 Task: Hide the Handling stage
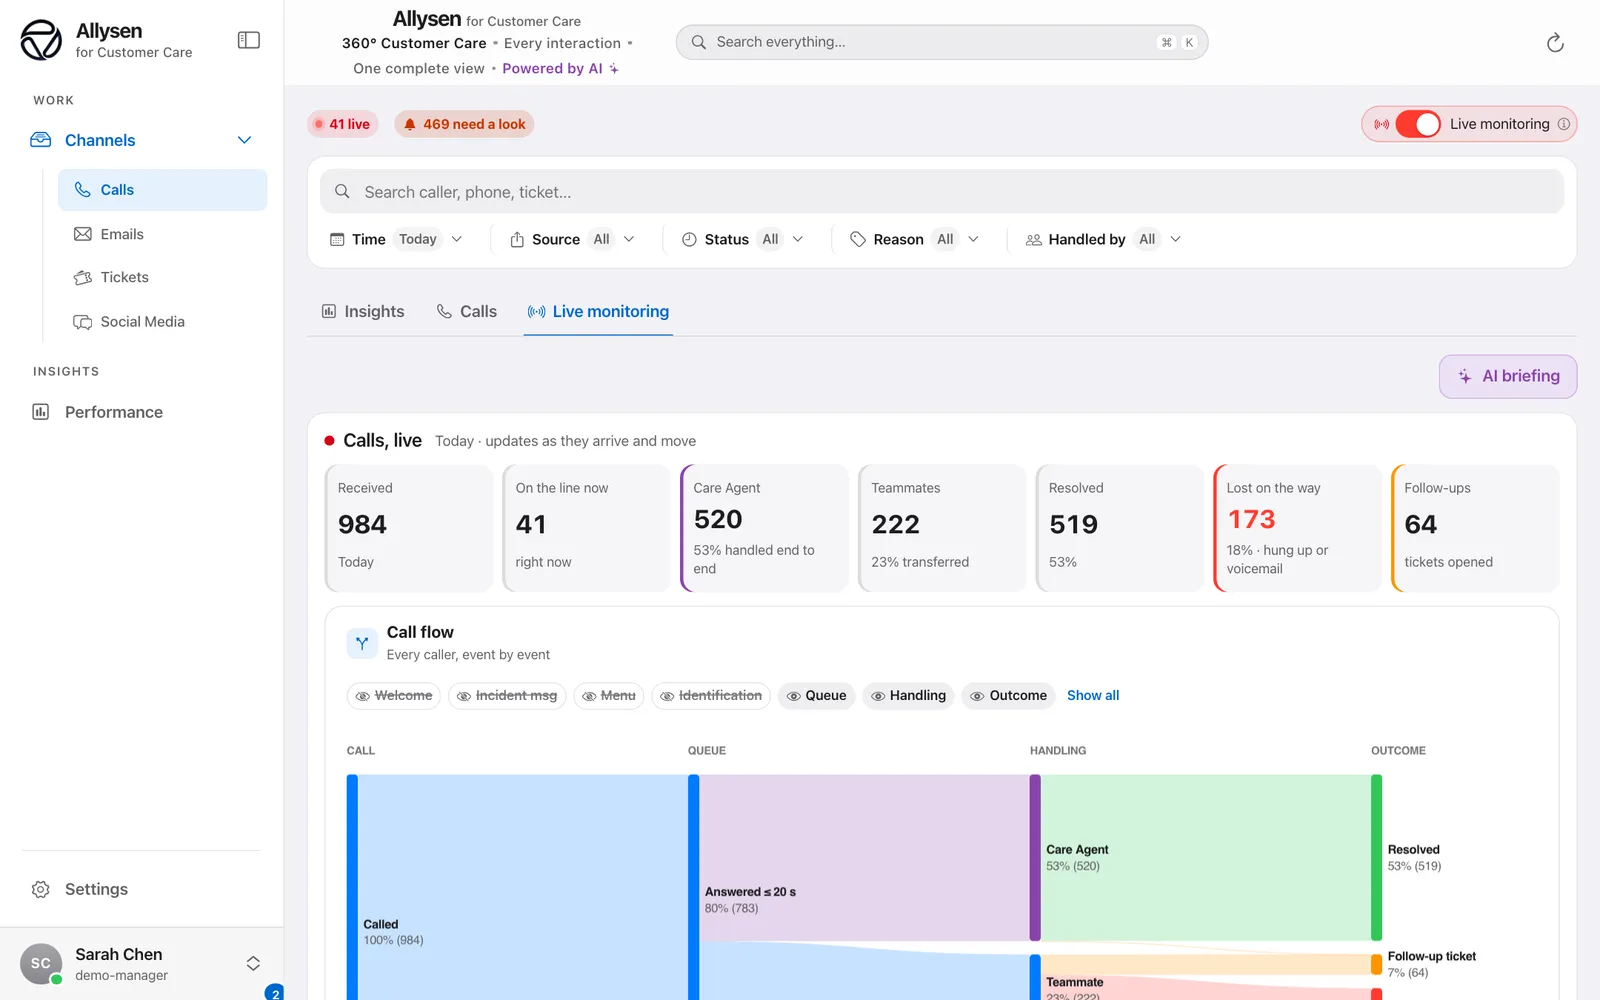pos(908,696)
